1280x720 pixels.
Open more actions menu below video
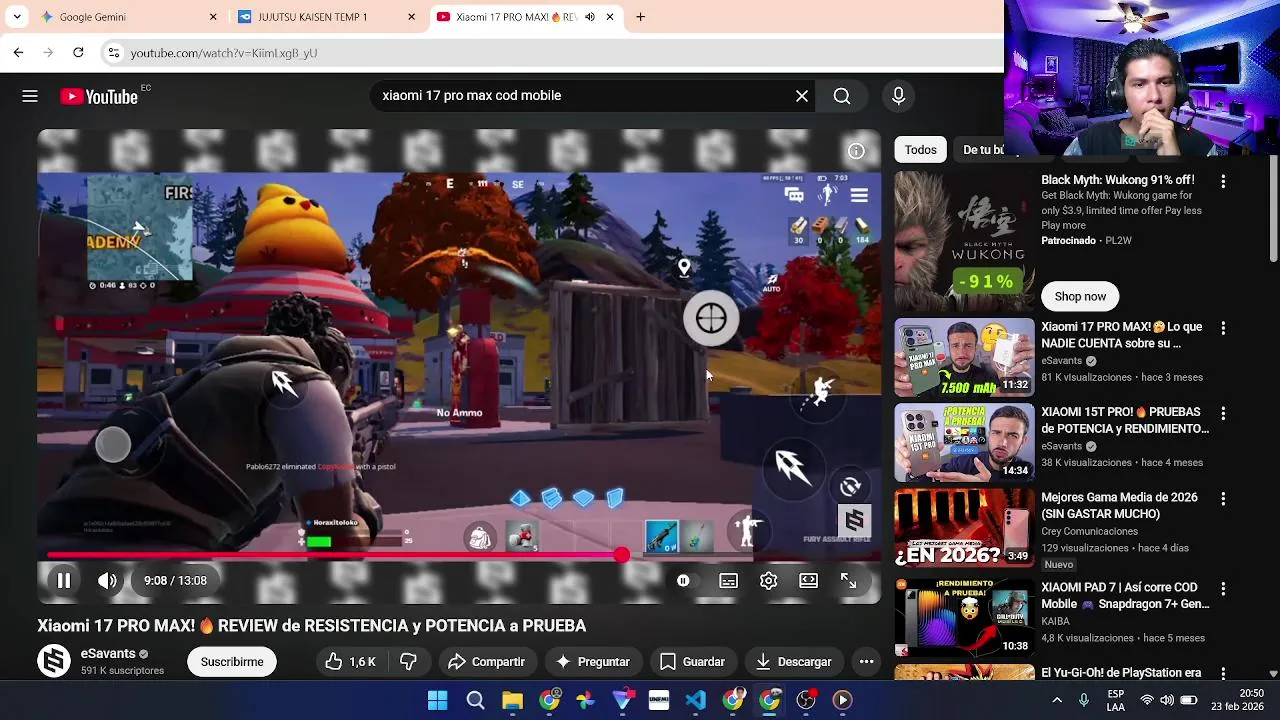(866, 661)
